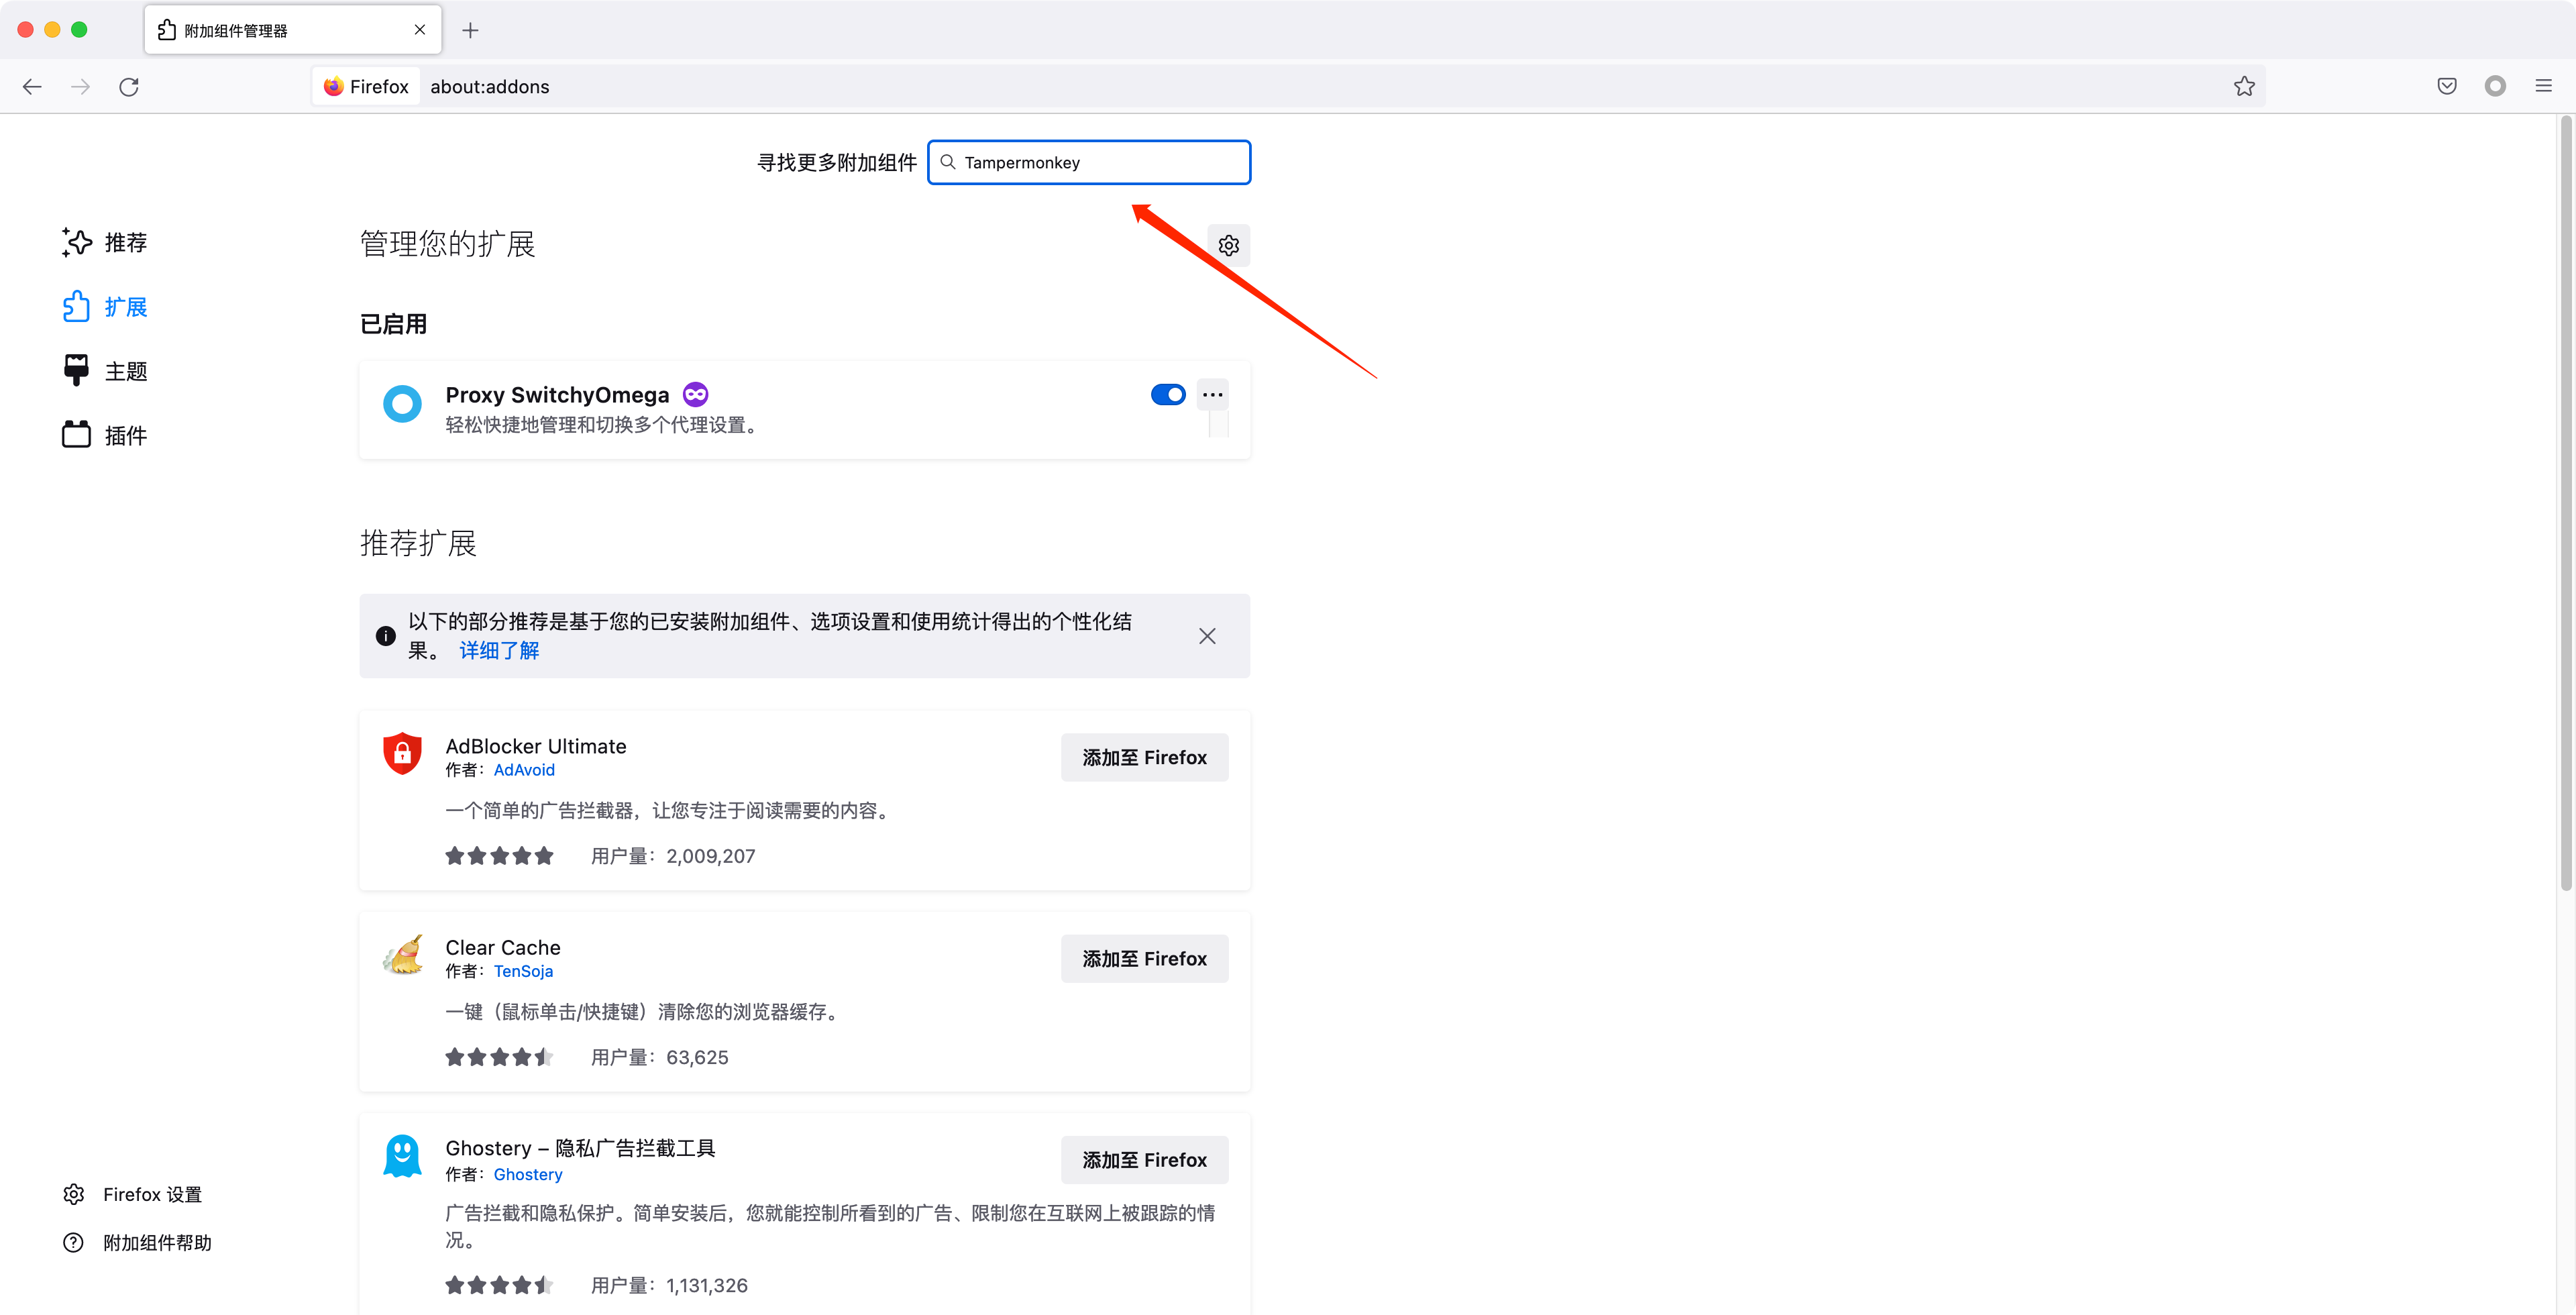
Task: Click the 附加组件帮助 question mark icon
Action: coord(74,1242)
